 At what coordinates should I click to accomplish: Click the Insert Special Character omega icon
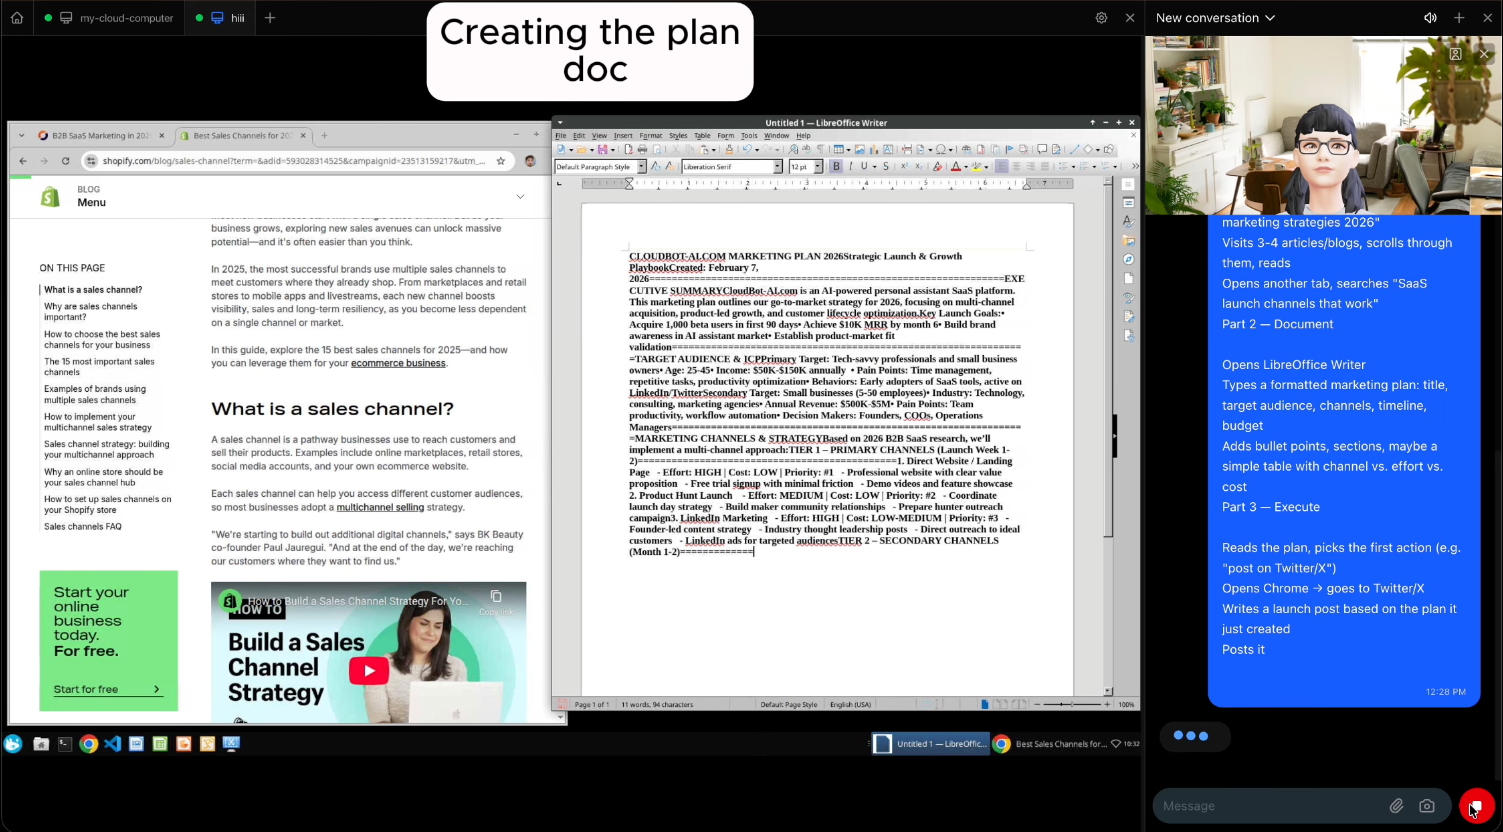coord(940,149)
